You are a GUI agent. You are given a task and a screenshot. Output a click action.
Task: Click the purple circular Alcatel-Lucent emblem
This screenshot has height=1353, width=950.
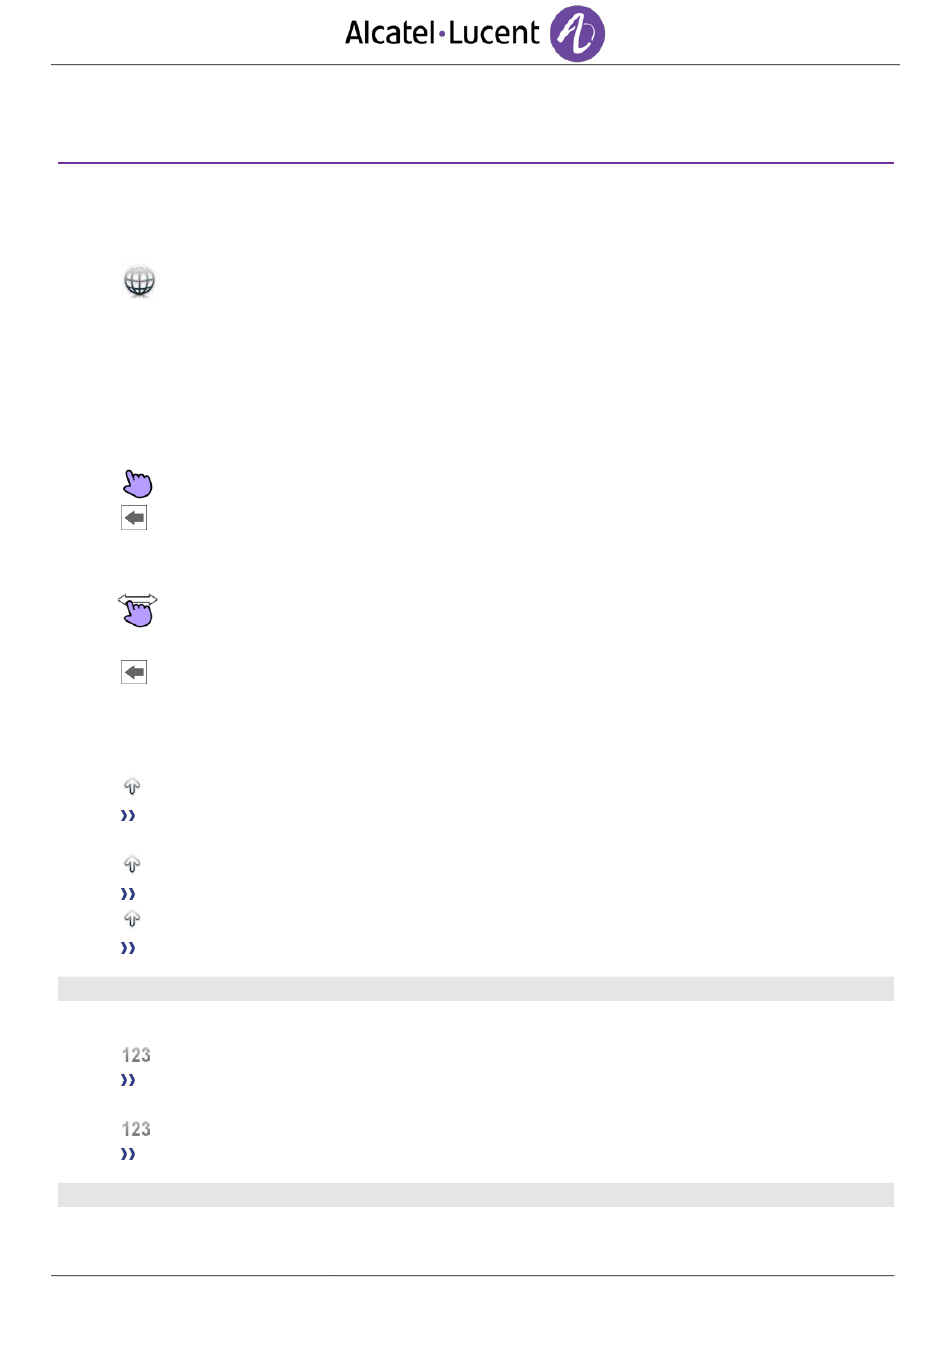pyautogui.click(x=577, y=34)
